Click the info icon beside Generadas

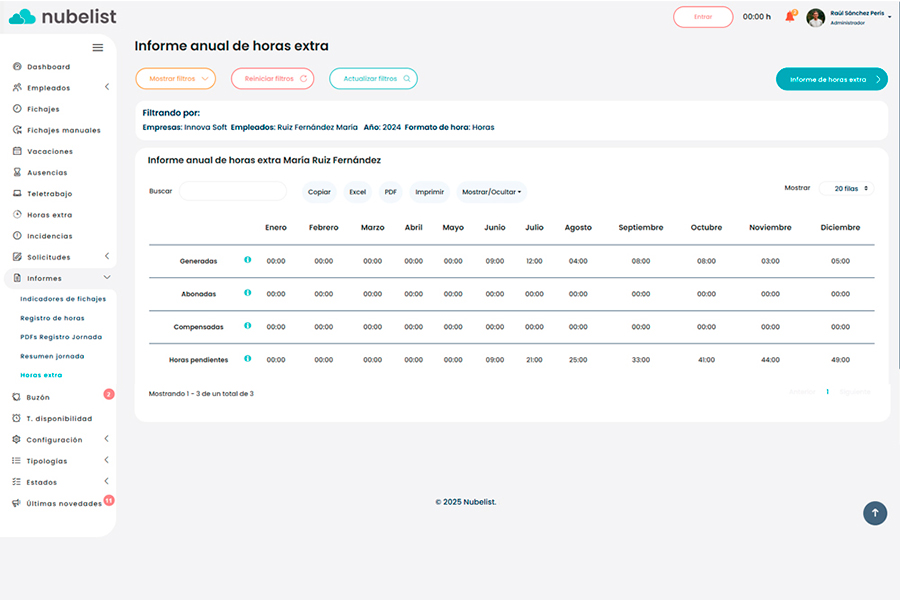(x=247, y=260)
